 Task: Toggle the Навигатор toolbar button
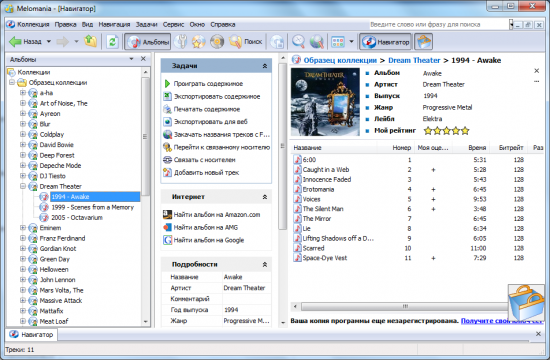385,42
